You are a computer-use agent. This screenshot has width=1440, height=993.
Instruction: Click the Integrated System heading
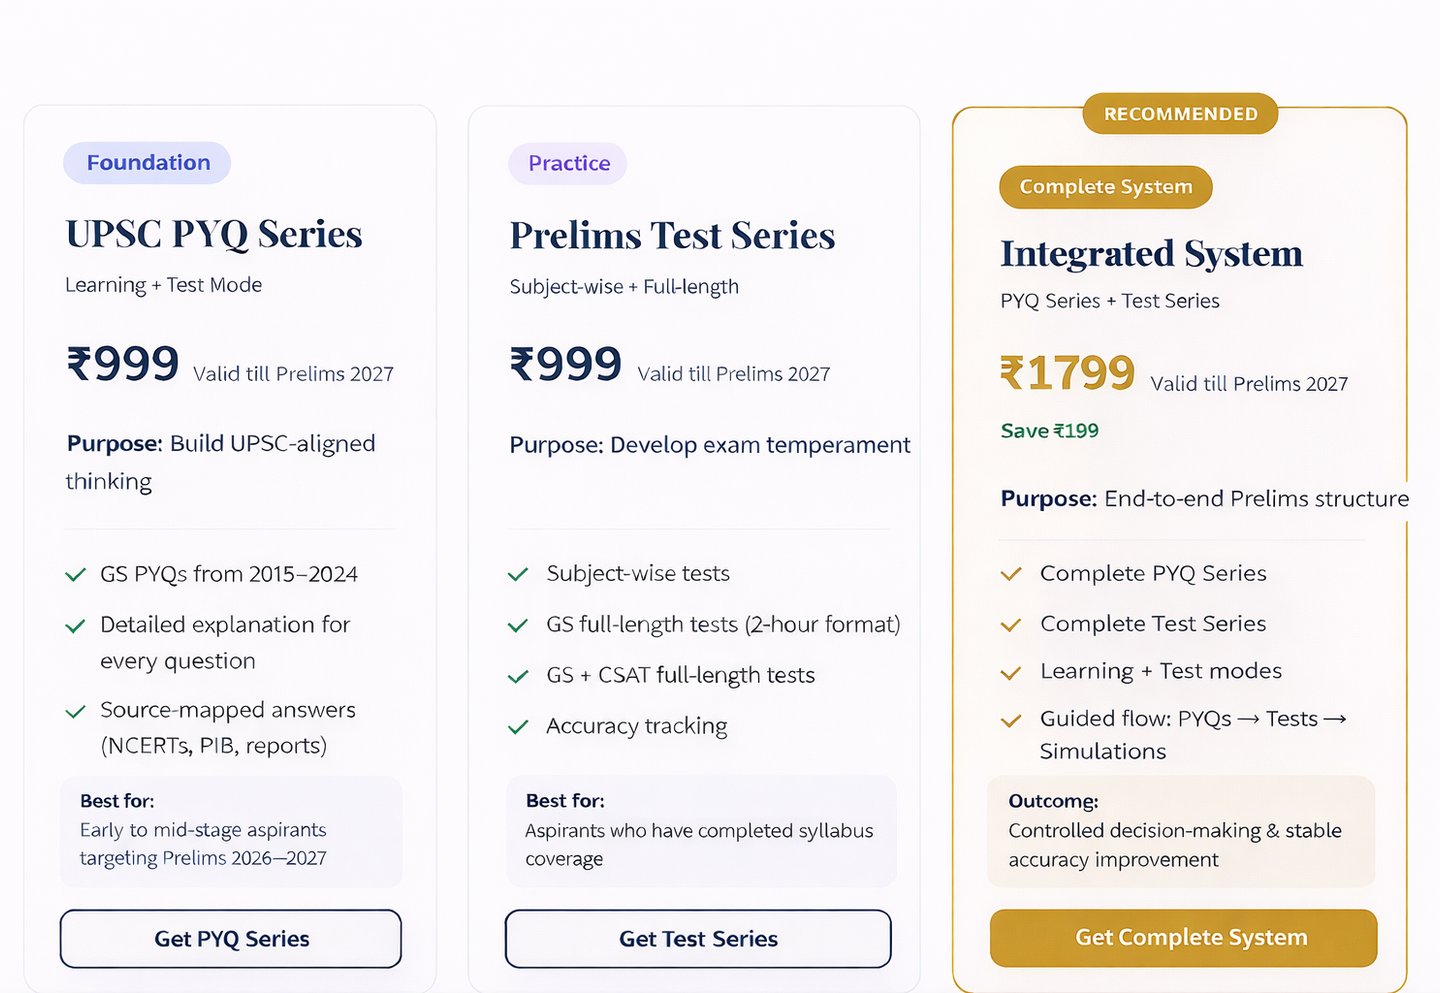(1151, 254)
